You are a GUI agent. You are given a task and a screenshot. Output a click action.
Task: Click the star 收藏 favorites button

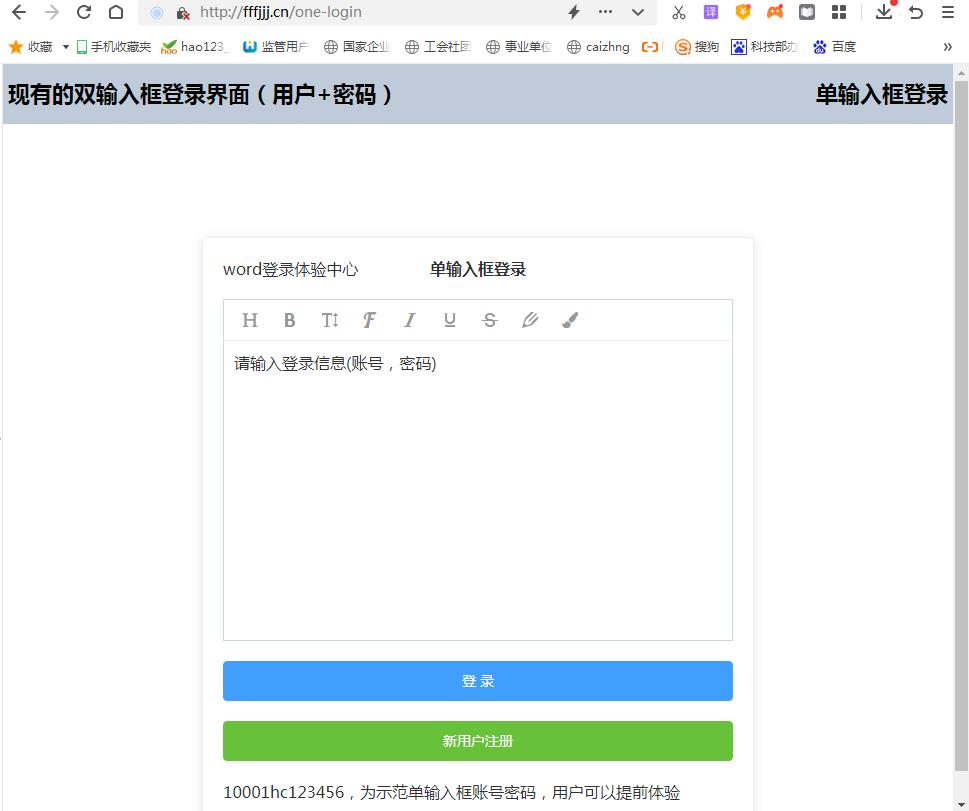(30, 46)
